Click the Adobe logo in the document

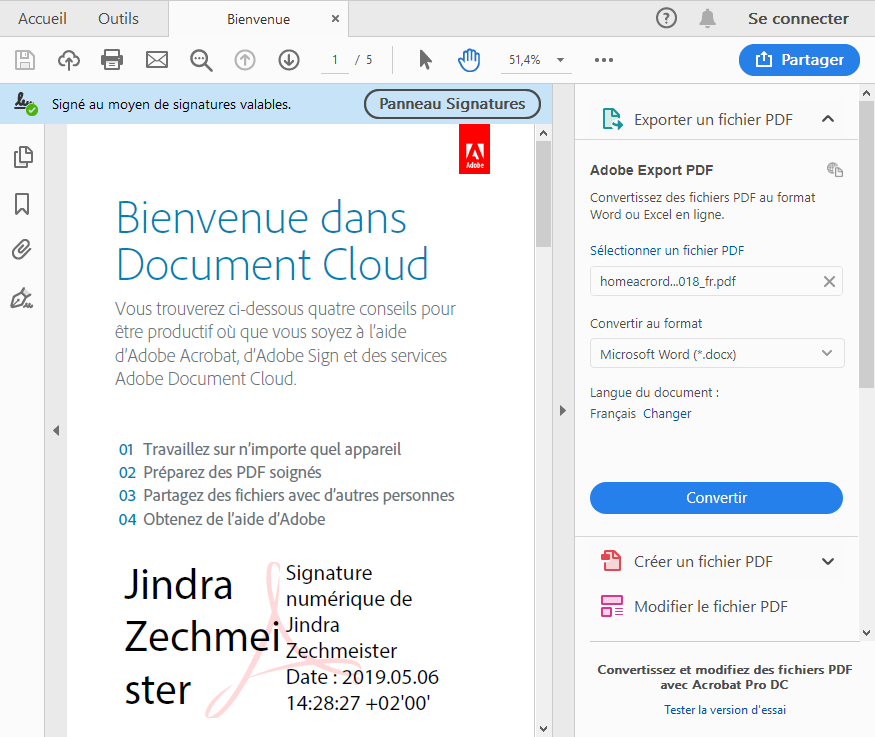474,149
